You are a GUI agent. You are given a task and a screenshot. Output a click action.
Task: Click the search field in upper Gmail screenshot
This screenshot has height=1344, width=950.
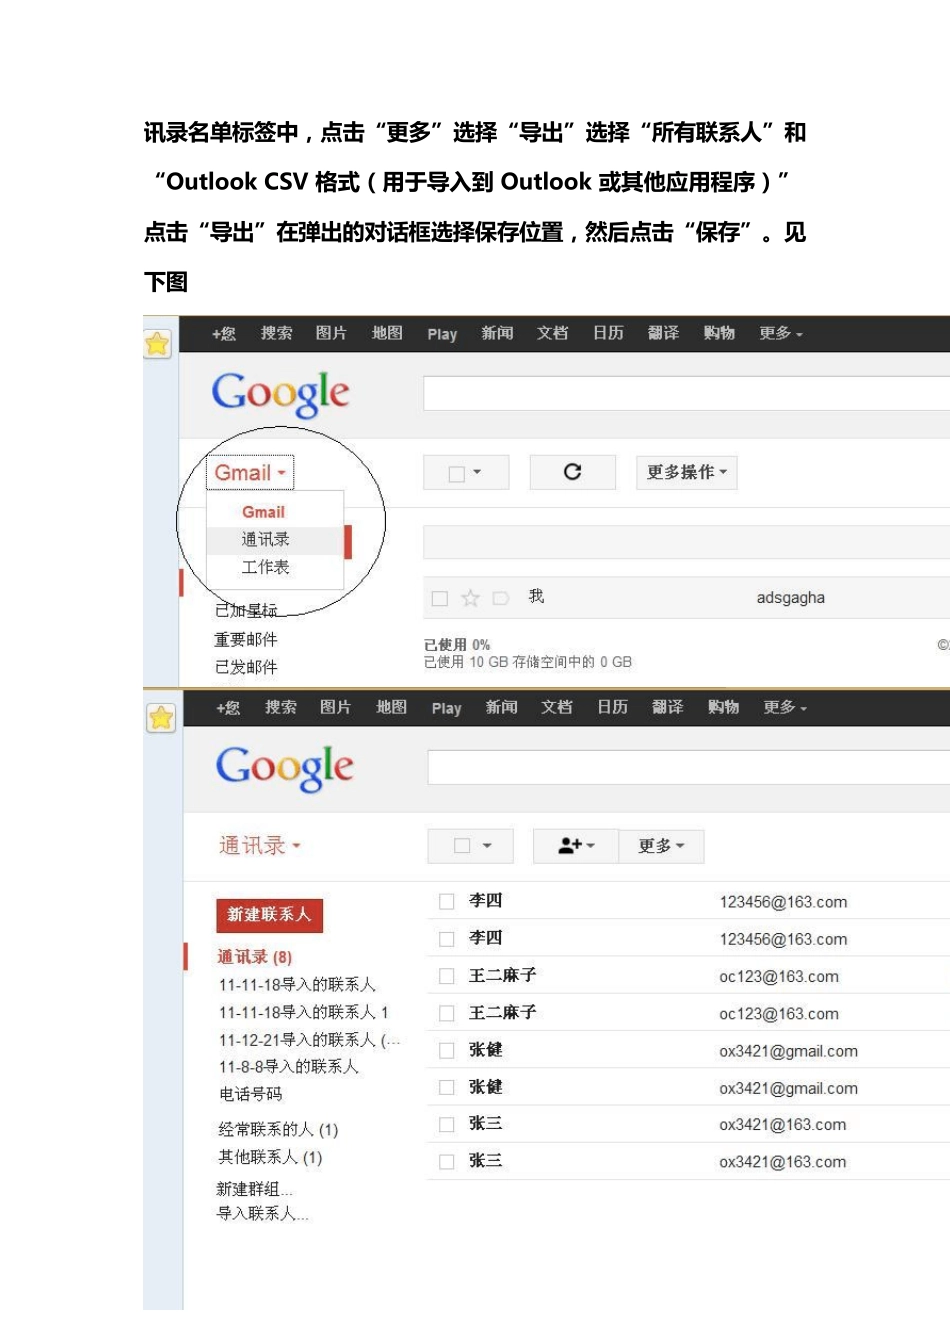pos(686,393)
